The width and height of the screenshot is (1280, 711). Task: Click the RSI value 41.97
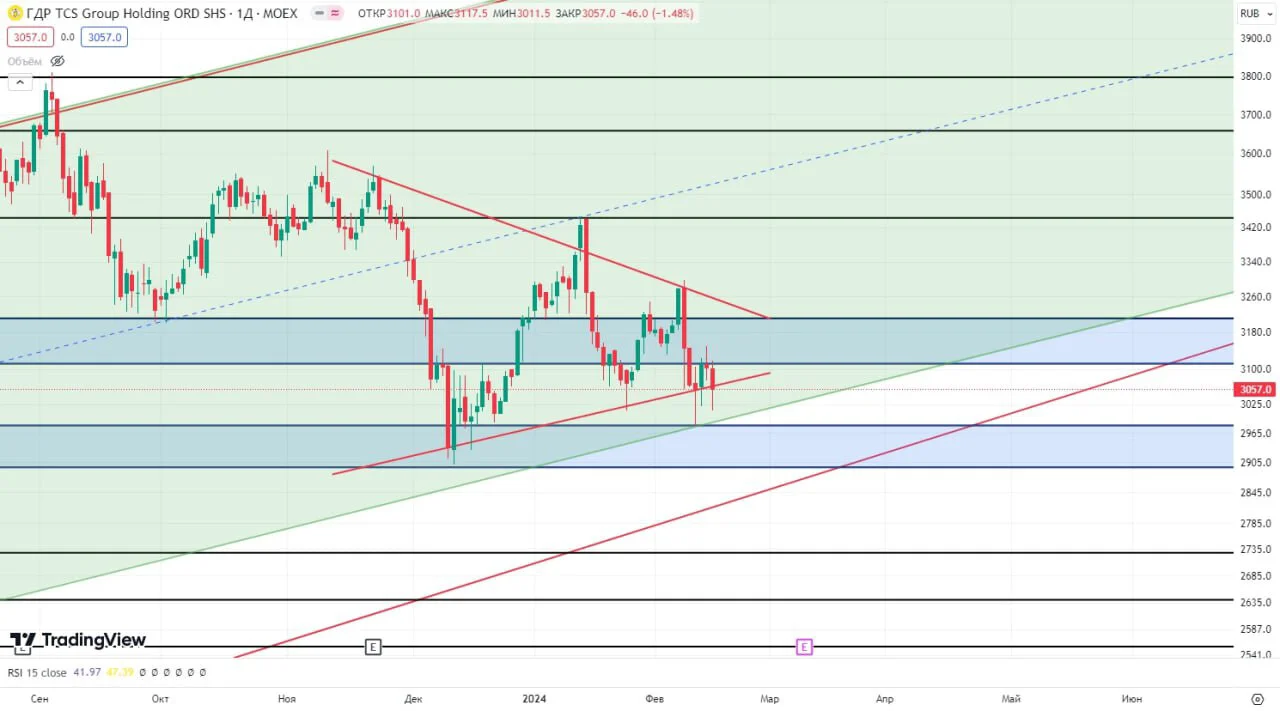pyautogui.click(x=87, y=672)
